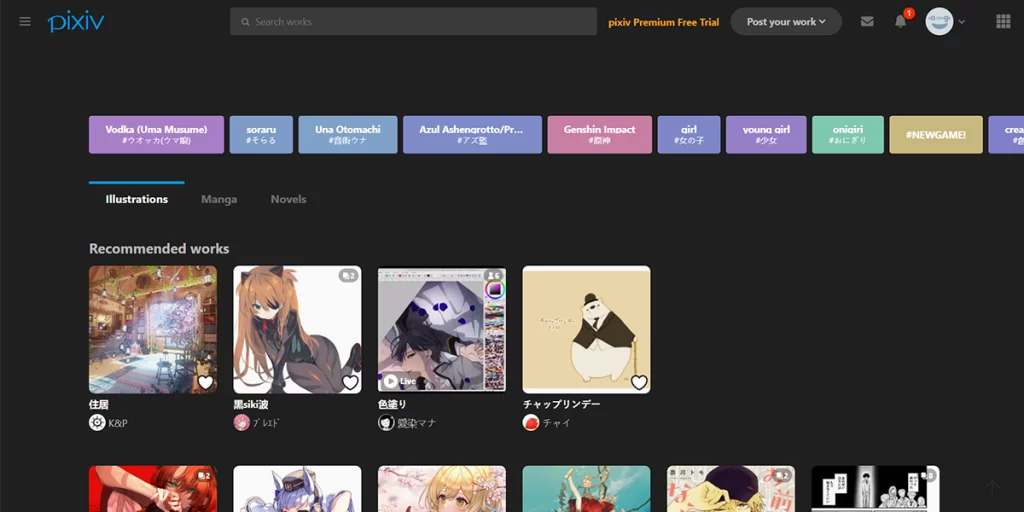This screenshot has width=1024, height=512.
Task: Click the pixiv logo
Action: point(76,22)
